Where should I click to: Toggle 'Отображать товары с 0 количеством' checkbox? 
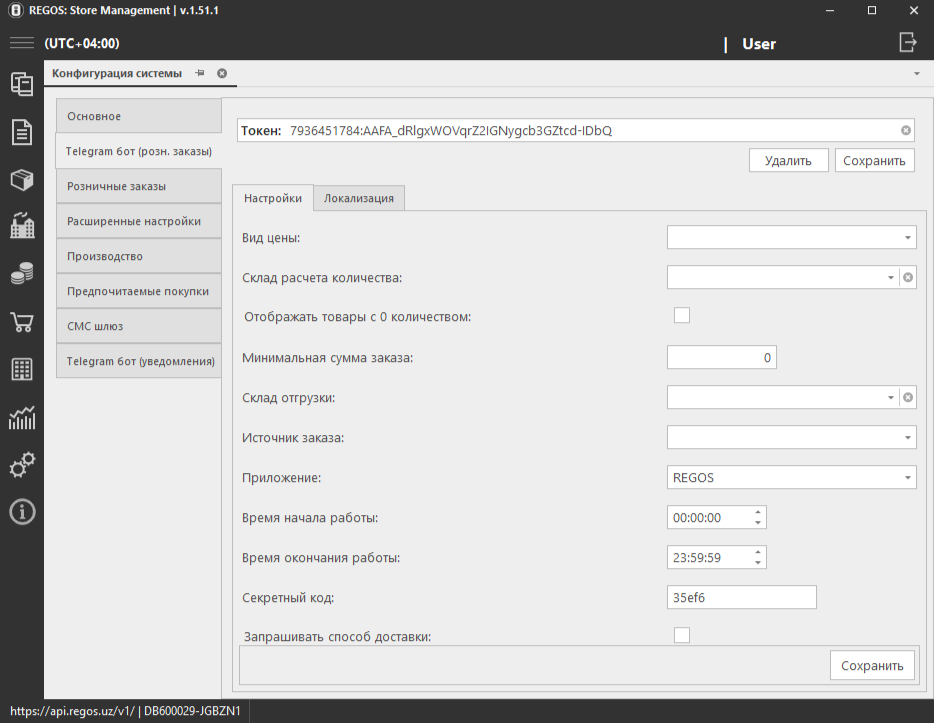(x=682, y=316)
